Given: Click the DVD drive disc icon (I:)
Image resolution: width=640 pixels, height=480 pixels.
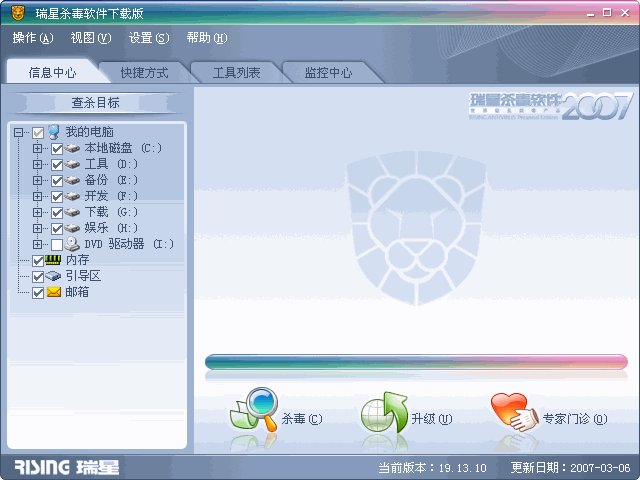Looking at the screenshot, I should [72, 244].
